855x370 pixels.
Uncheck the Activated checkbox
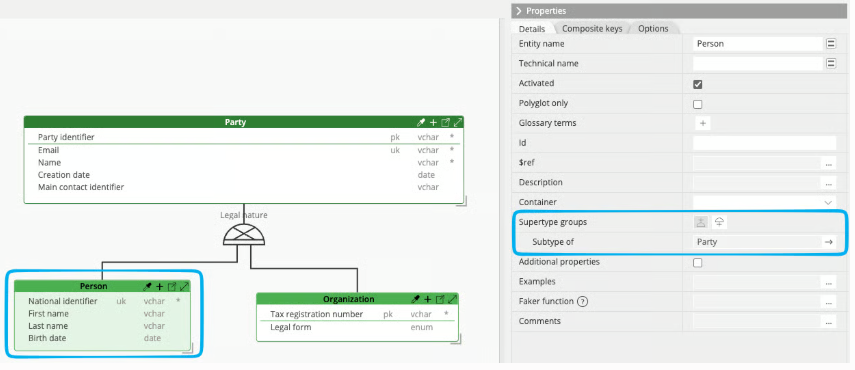697,84
